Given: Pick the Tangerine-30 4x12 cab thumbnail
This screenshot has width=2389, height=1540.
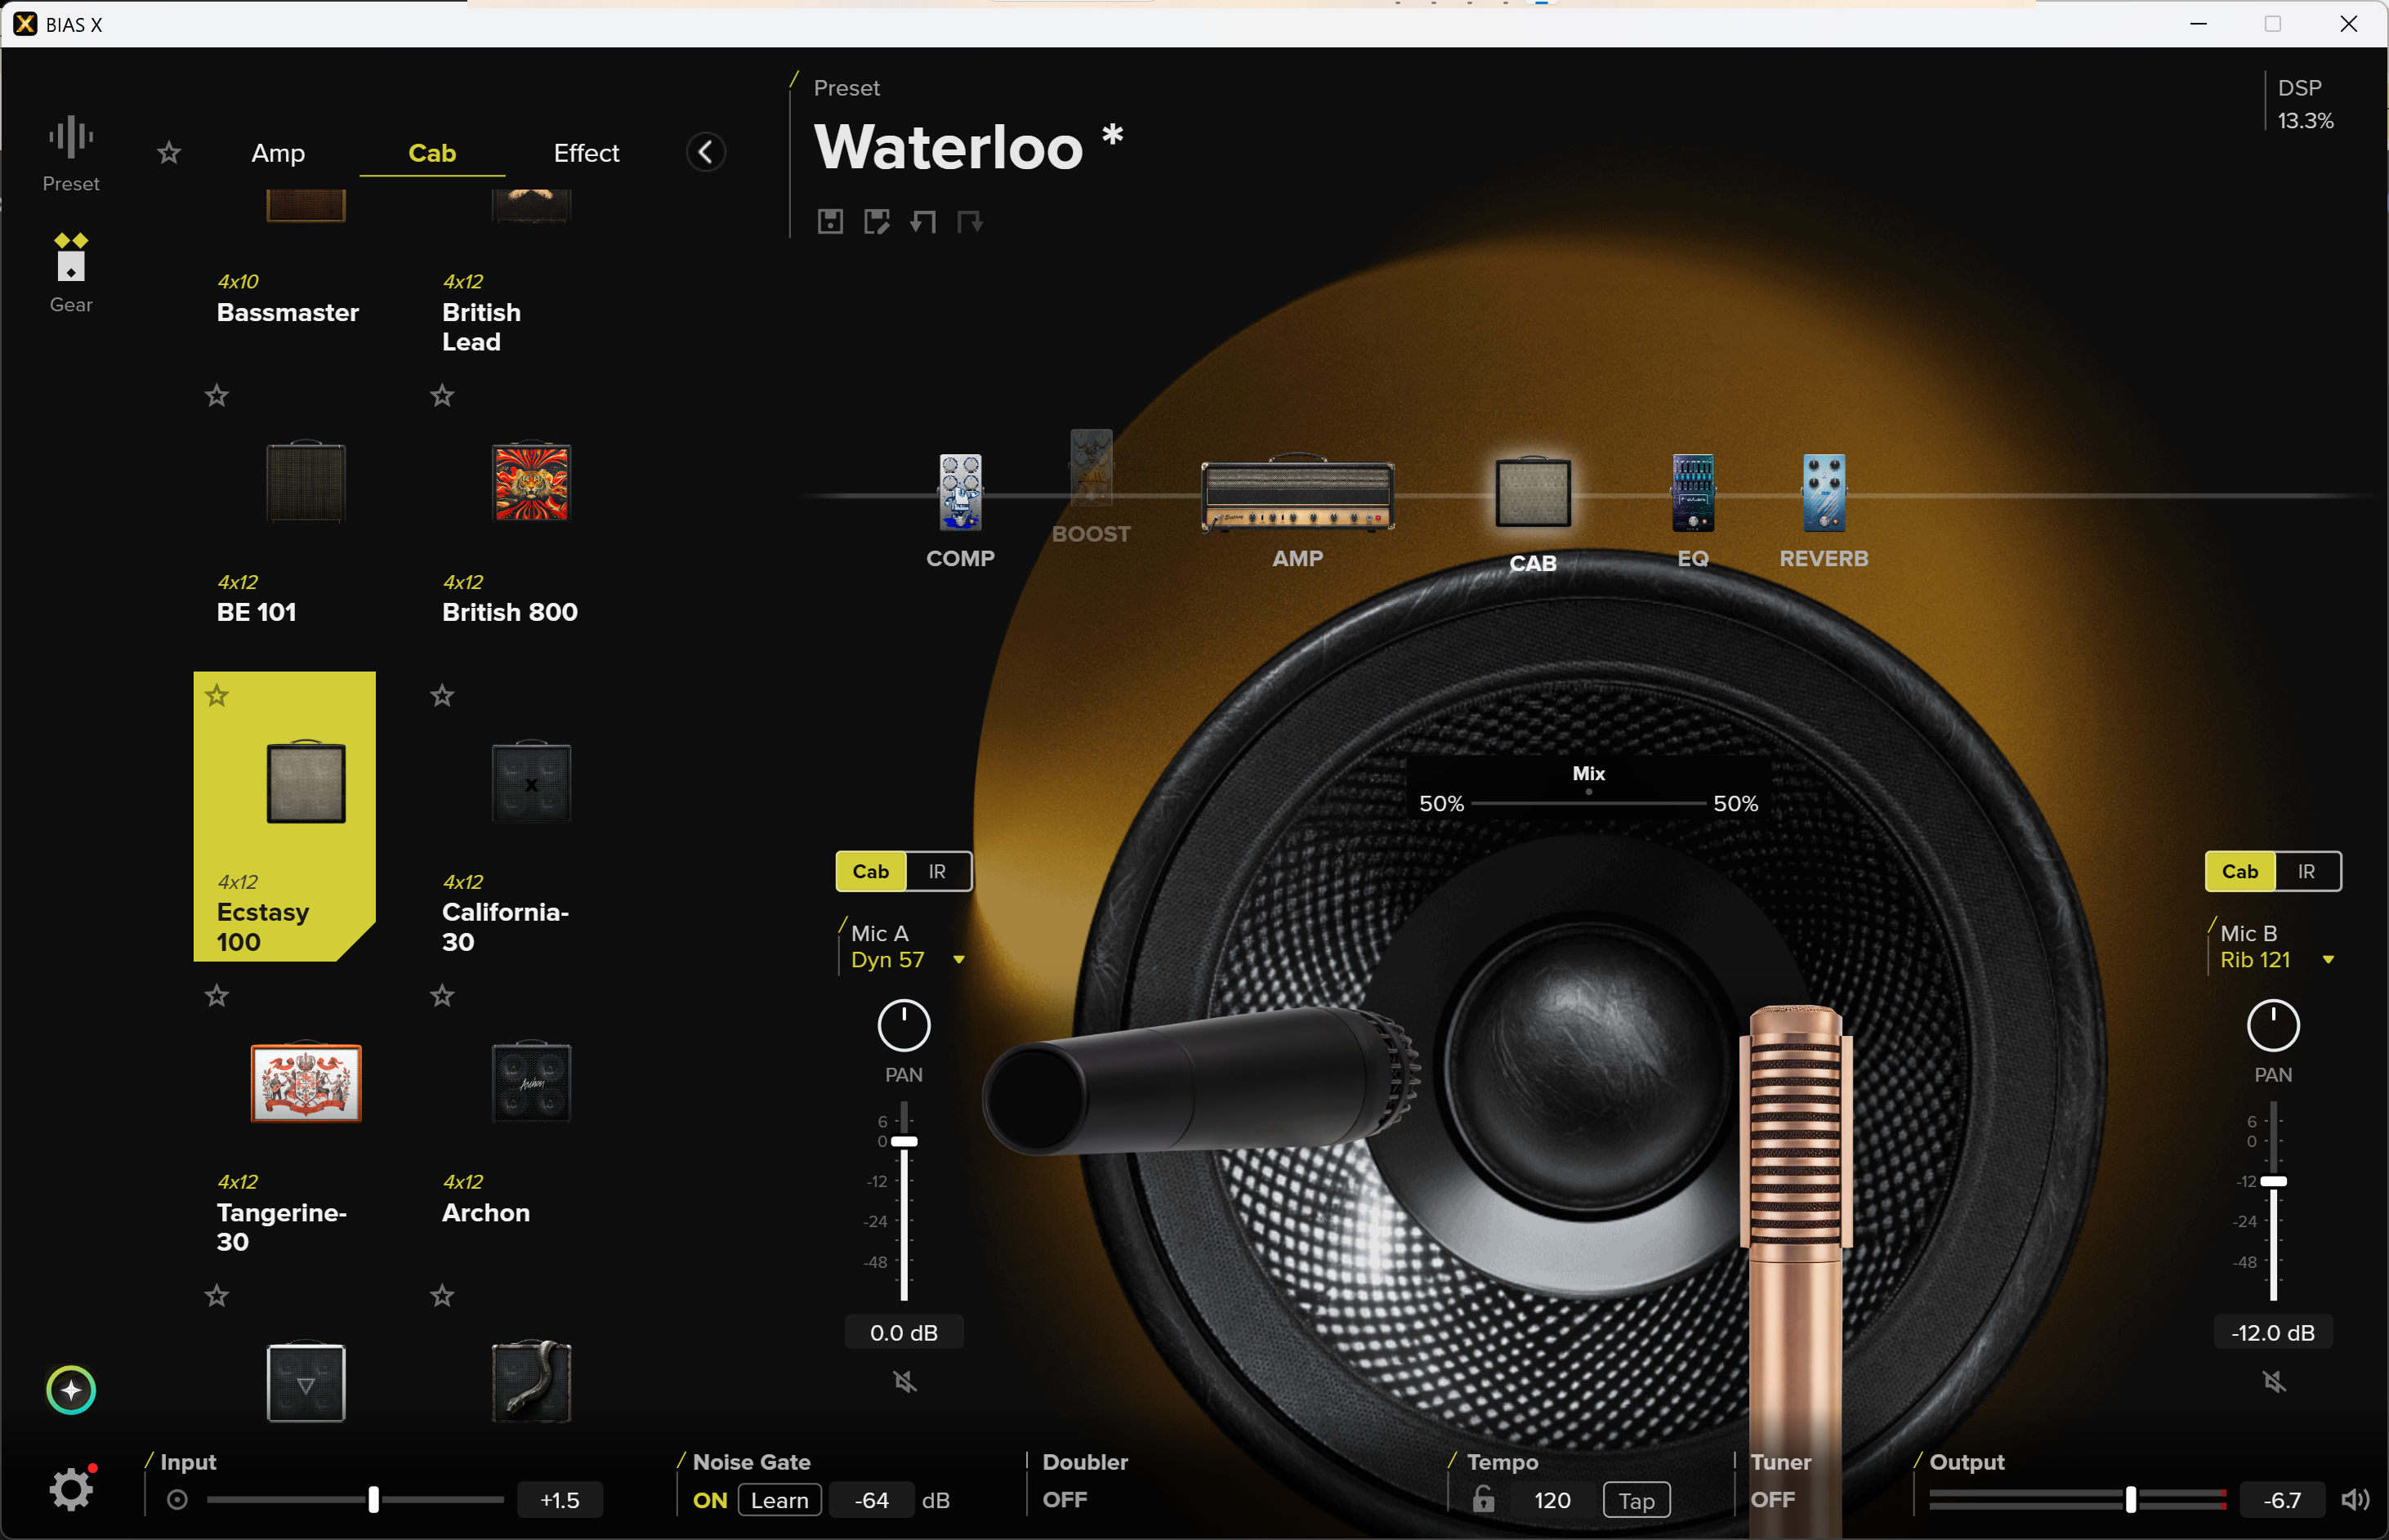Looking at the screenshot, I should (x=306, y=1082).
